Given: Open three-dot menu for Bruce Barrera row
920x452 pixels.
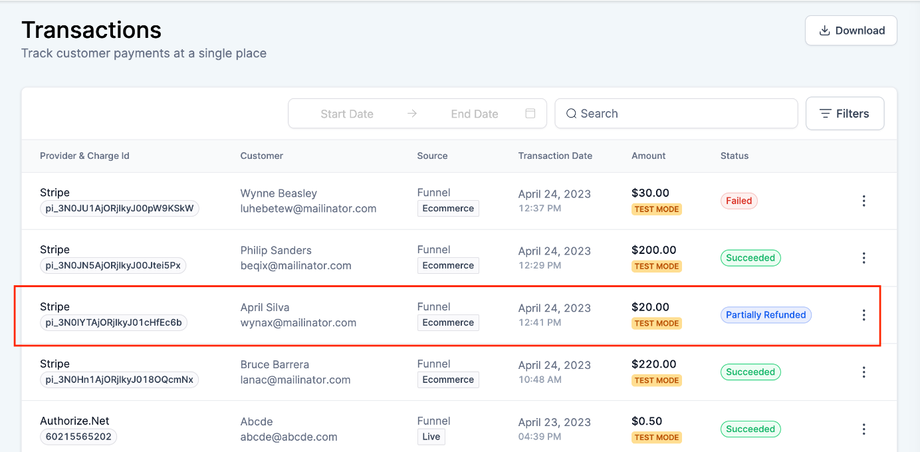Looking at the screenshot, I should [864, 372].
